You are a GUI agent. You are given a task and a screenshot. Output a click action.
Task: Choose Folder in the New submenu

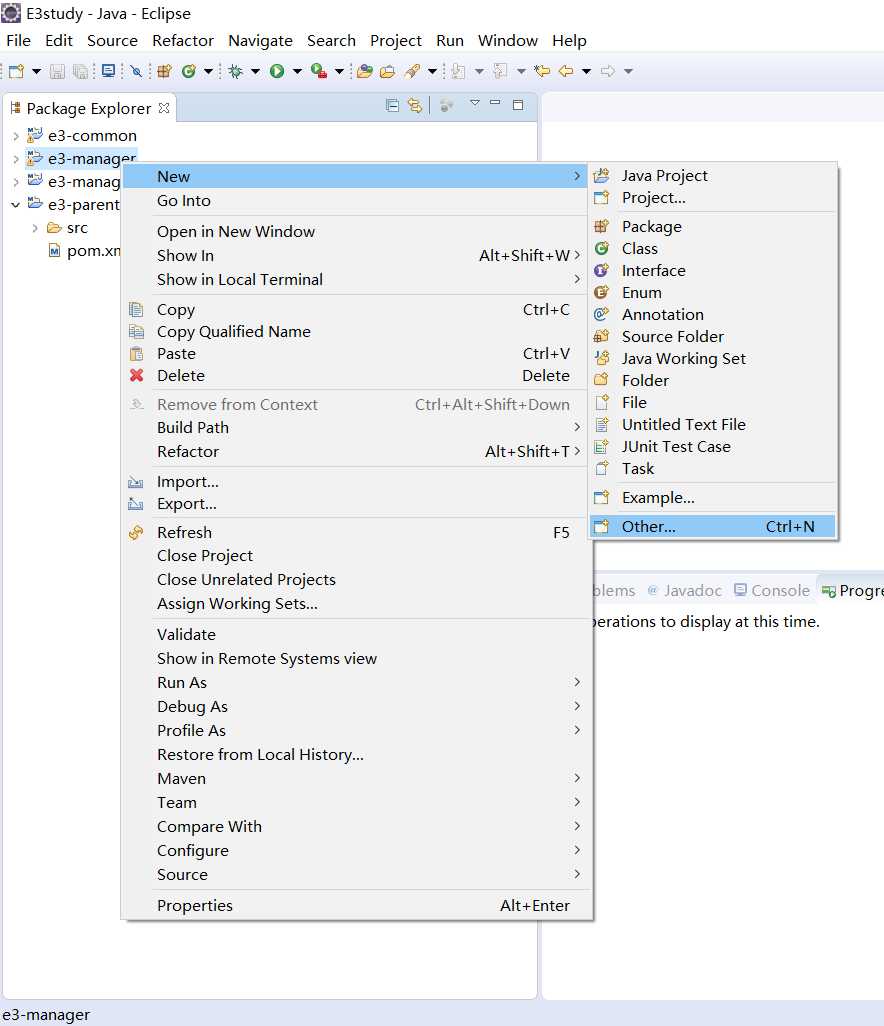[713, 380]
